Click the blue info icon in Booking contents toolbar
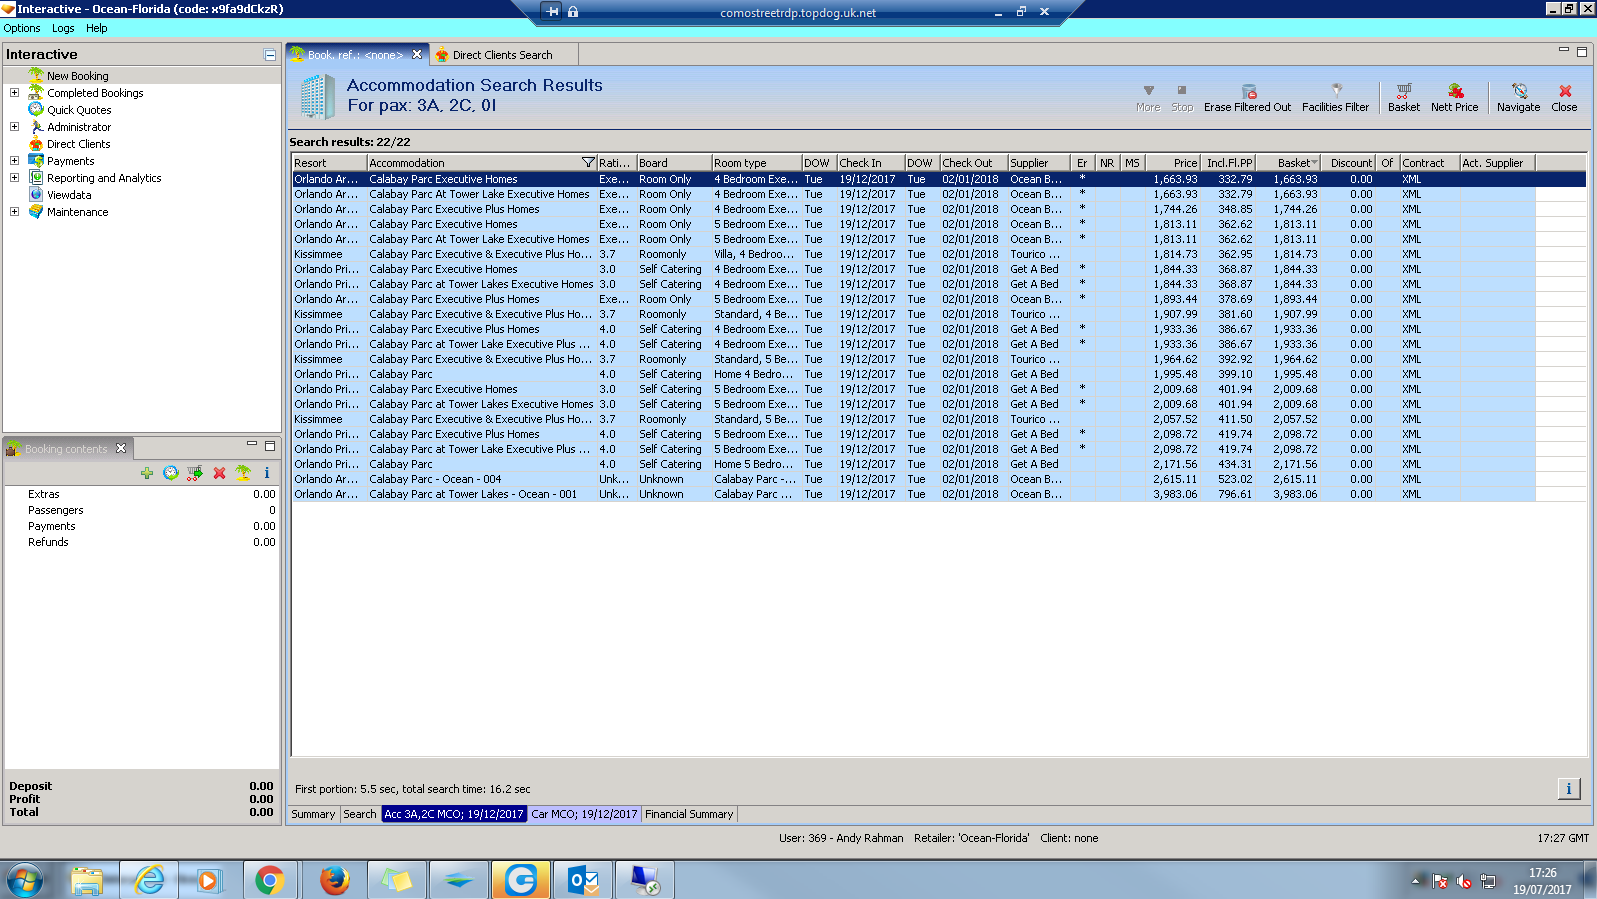 (x=267, y=473)
